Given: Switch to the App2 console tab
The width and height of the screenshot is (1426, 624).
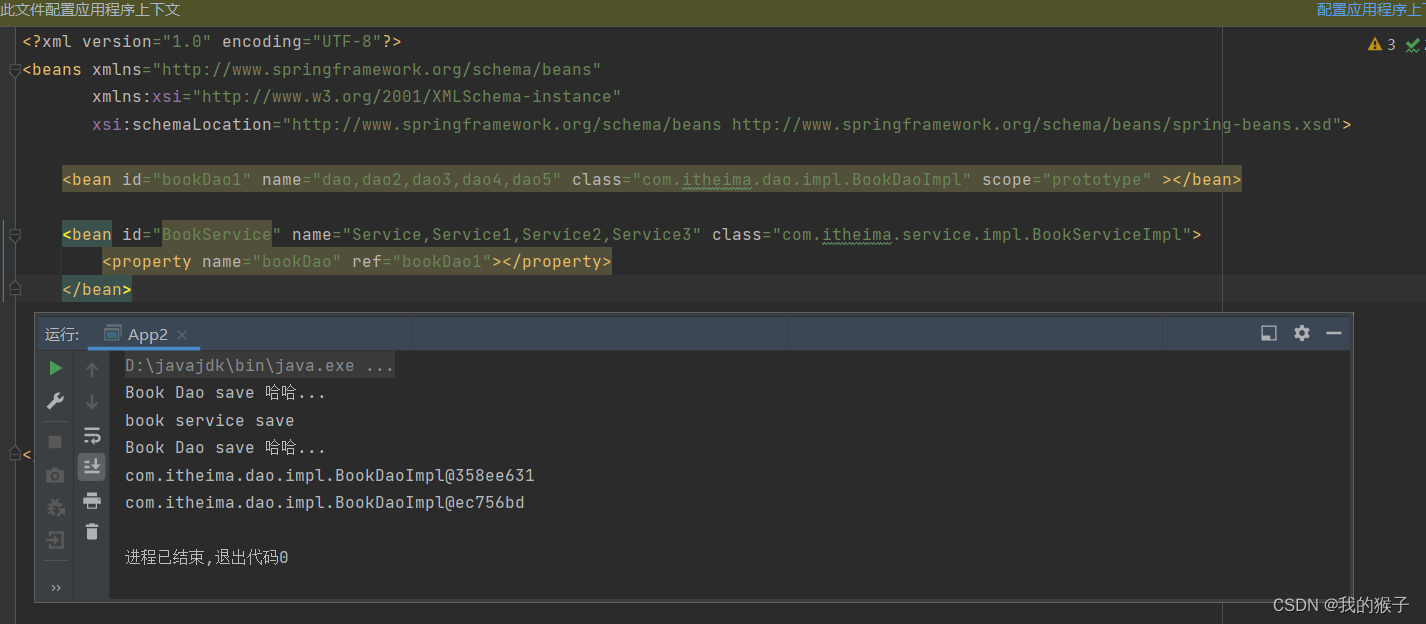Looking at the screenshot, I should click(x=147, y=334).
